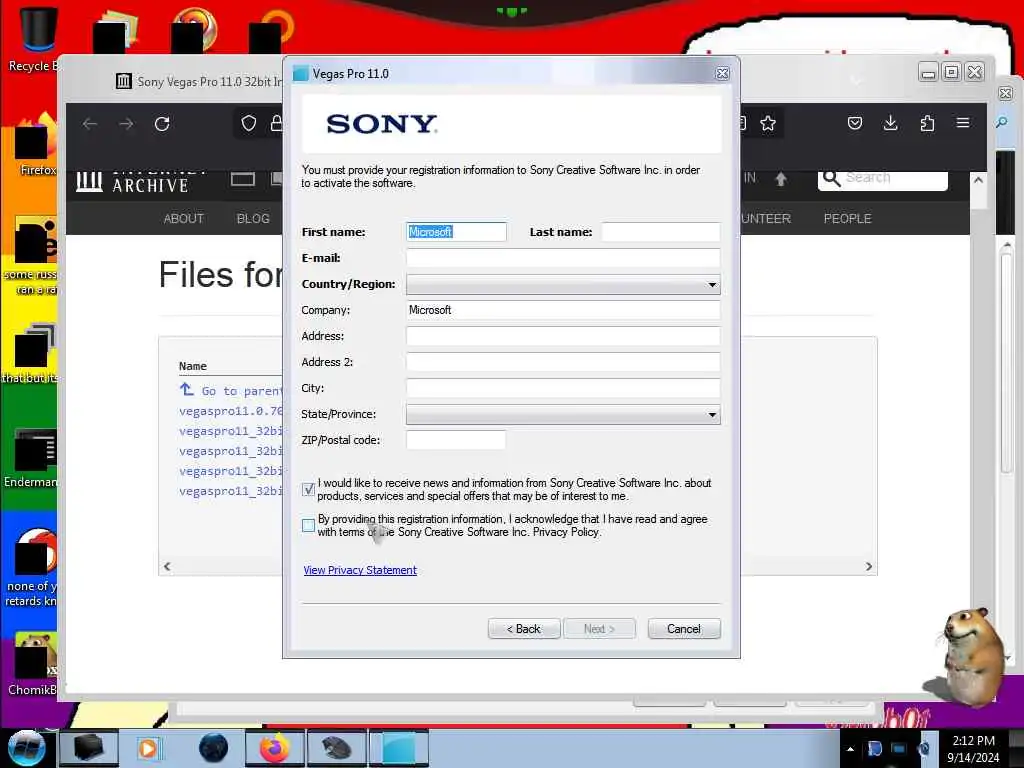The width and height of the screenshot is (1024, 768).
Task: Click the Internet Archive upload arrow icon
Action: point(781,179)
